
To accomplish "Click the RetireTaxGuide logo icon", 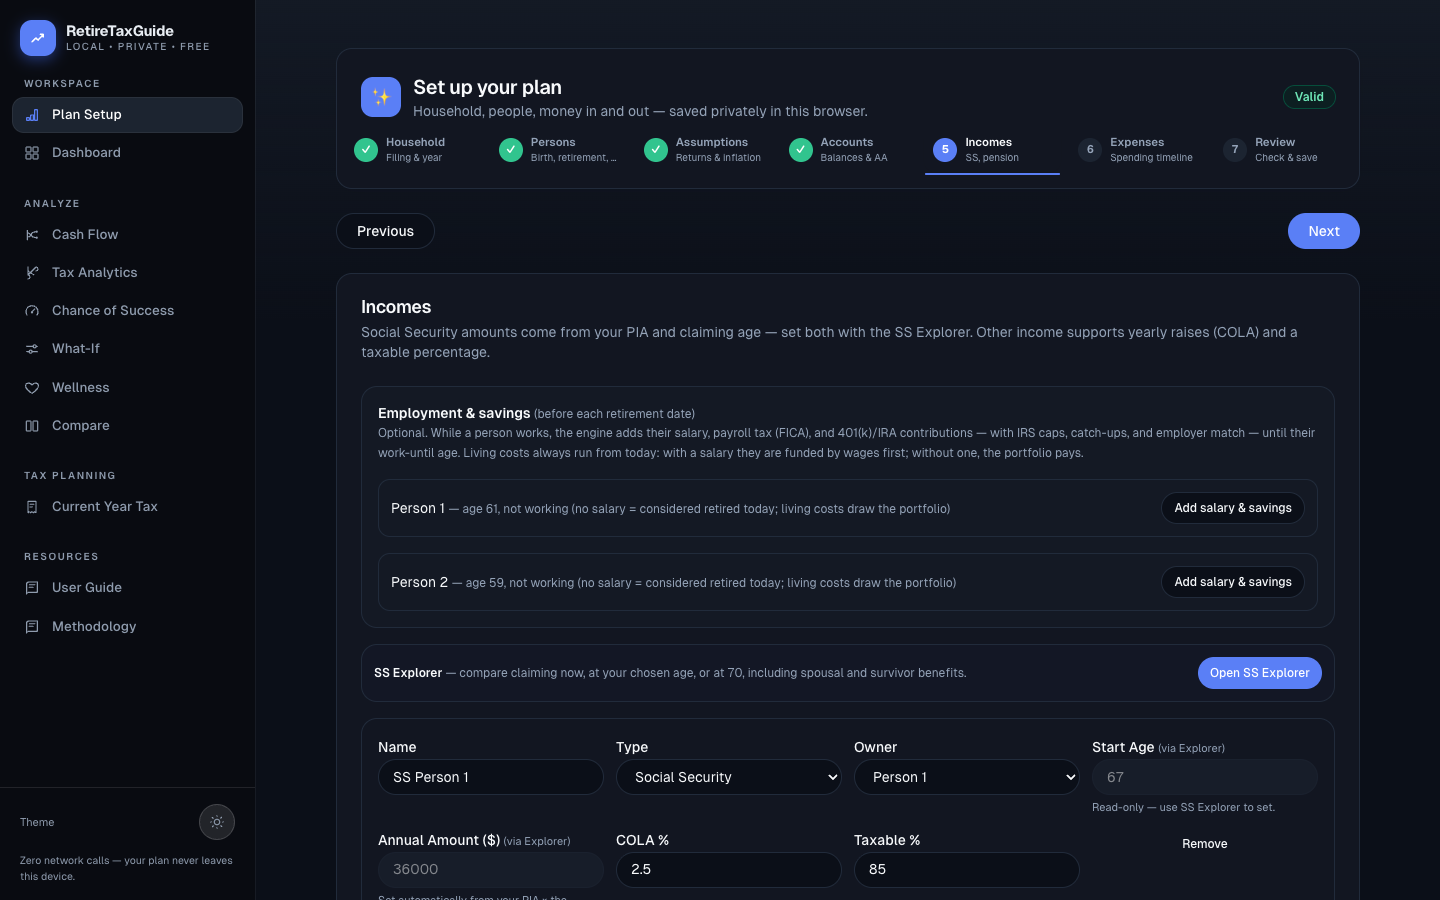I will [38, 38].
